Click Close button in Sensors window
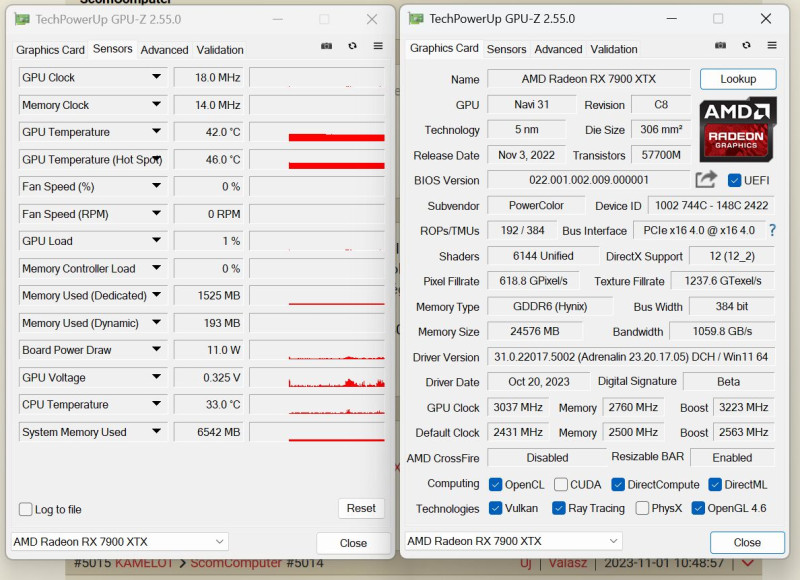 tap(353, 543)
